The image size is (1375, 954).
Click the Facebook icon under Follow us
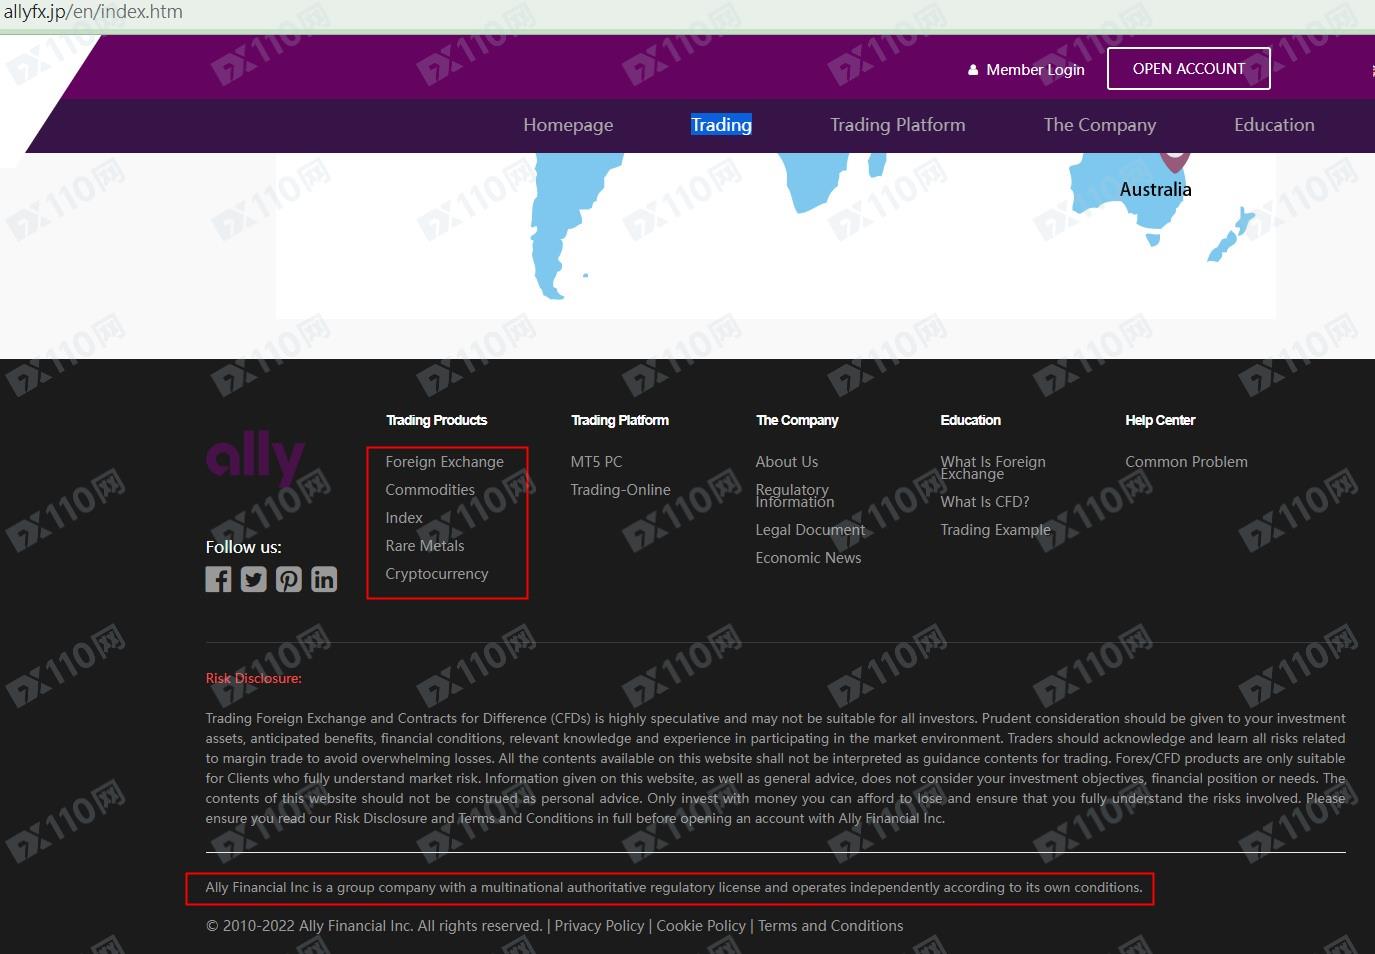point(218,579)
